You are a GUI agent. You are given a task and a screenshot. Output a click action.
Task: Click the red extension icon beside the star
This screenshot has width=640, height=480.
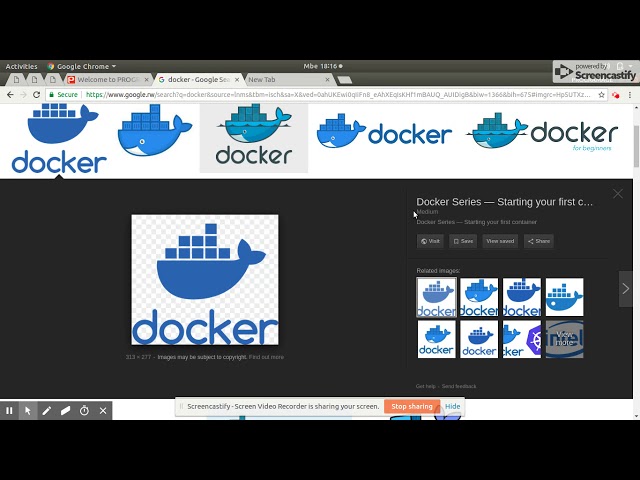(x=616, y=95)
